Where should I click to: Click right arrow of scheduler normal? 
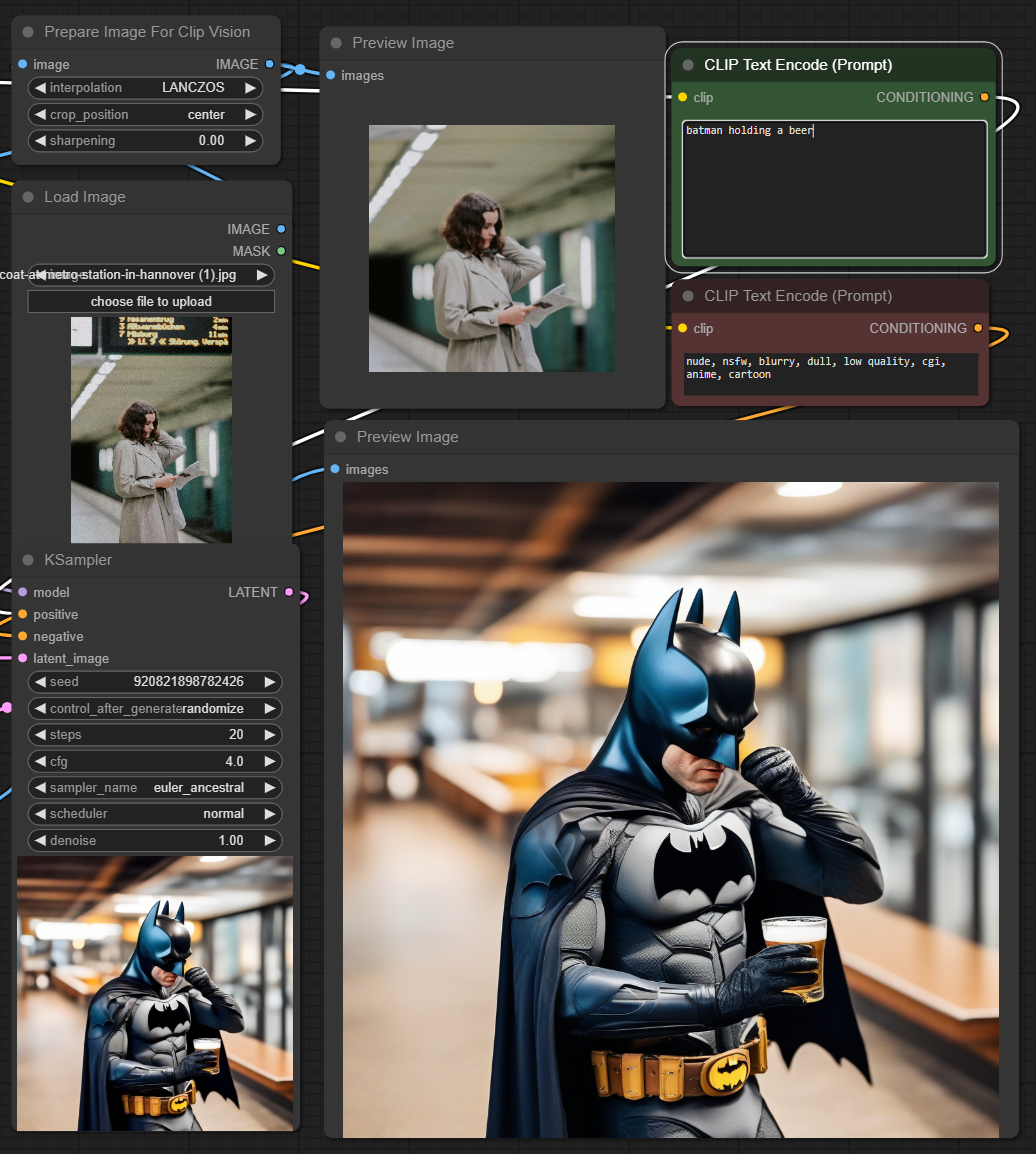(270, 814)
